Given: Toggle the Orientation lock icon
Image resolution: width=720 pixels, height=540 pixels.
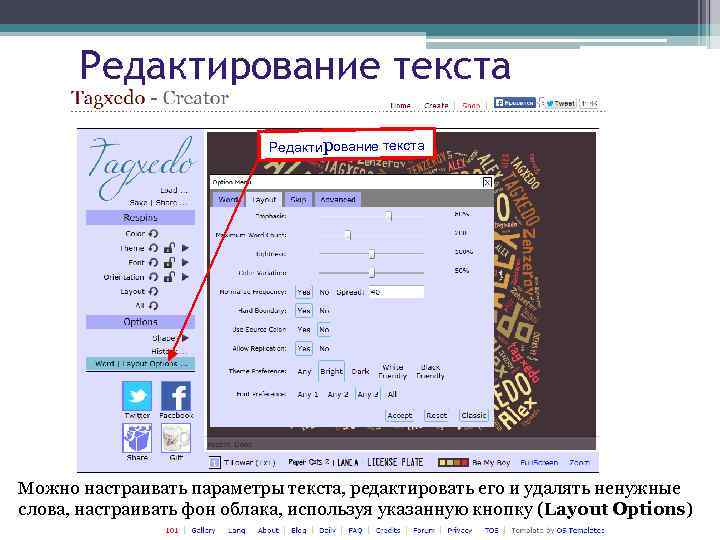Looking at the screenshot, I should click(169, 277).
